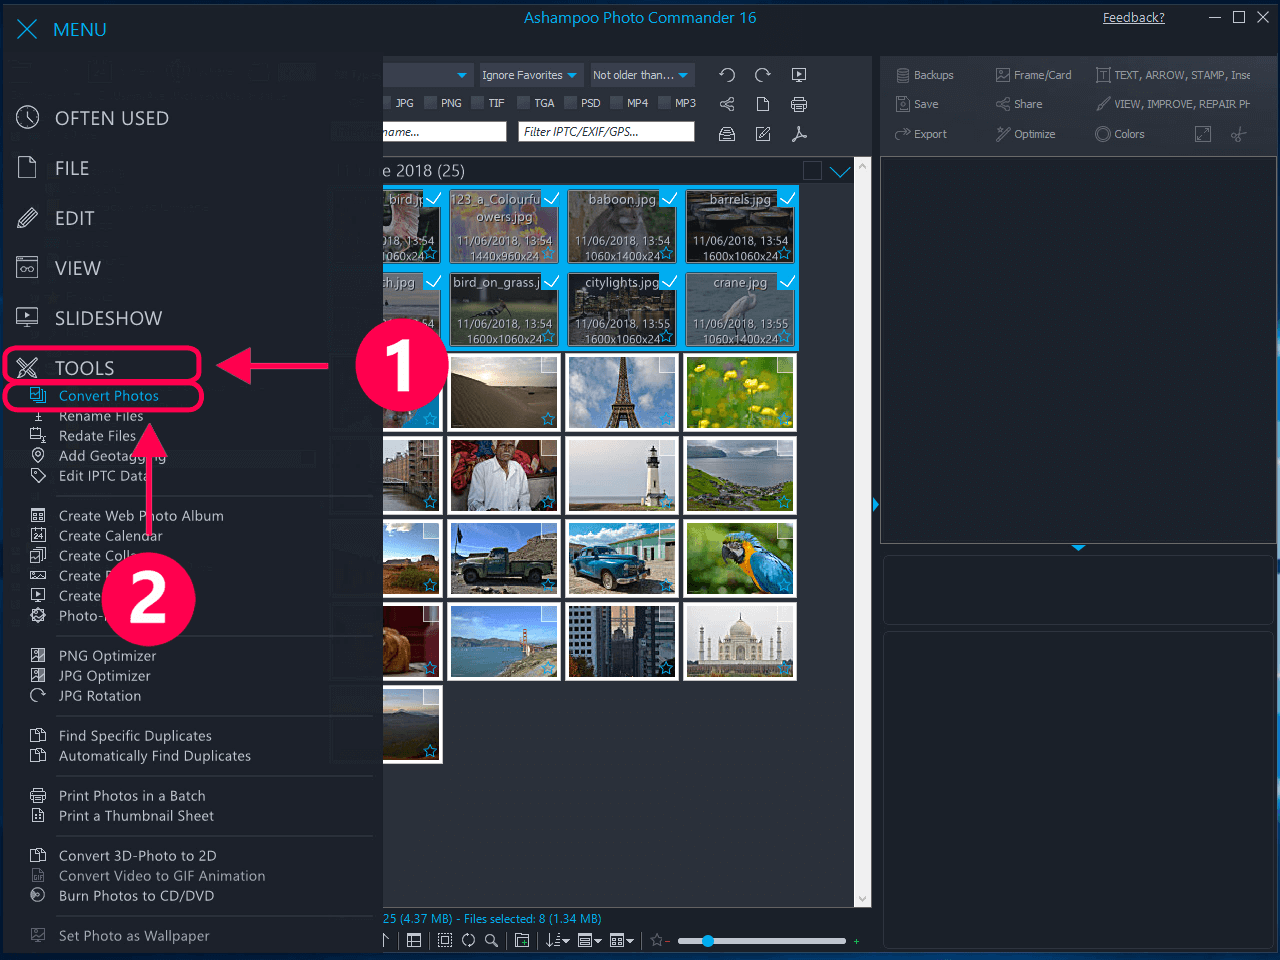1280x960 pixels.
Task: Open the TEXT, ARROW, STAMP tools section
Action: [x=1173, y=75]
